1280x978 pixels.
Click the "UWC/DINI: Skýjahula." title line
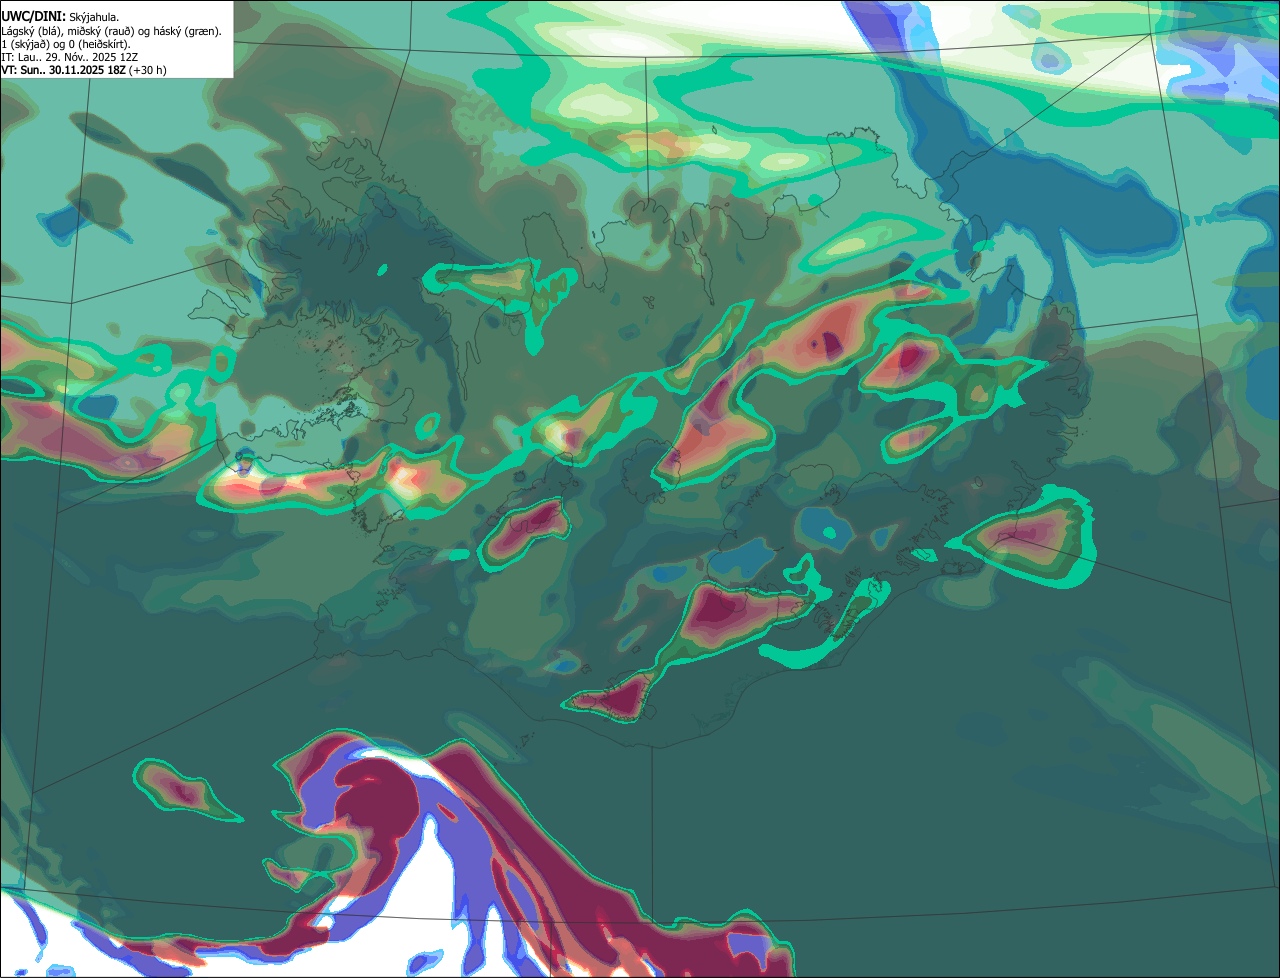click(60, 17)
